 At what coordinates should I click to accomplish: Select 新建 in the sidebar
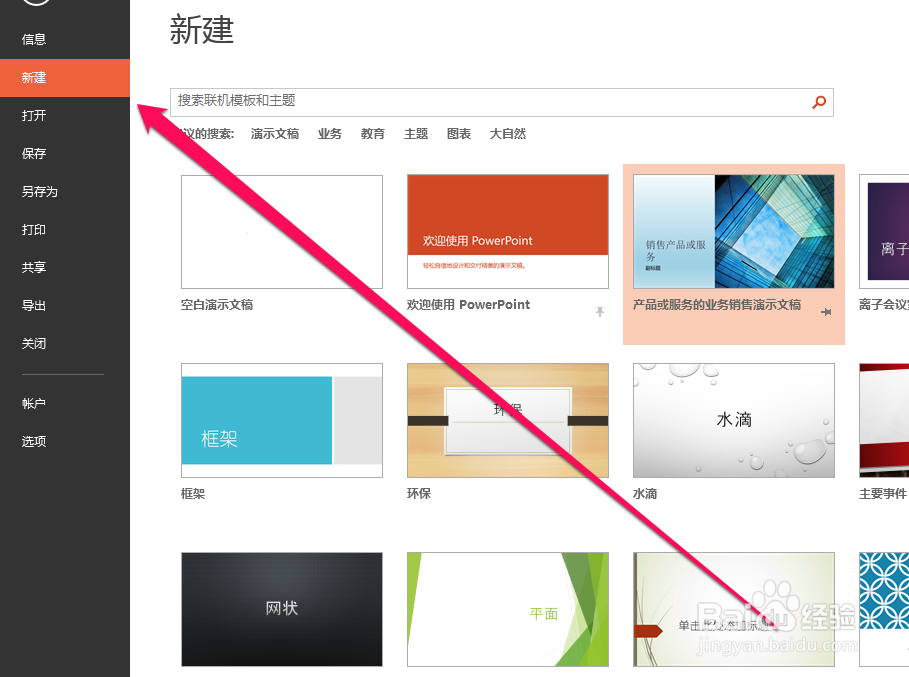click(65, 78)
